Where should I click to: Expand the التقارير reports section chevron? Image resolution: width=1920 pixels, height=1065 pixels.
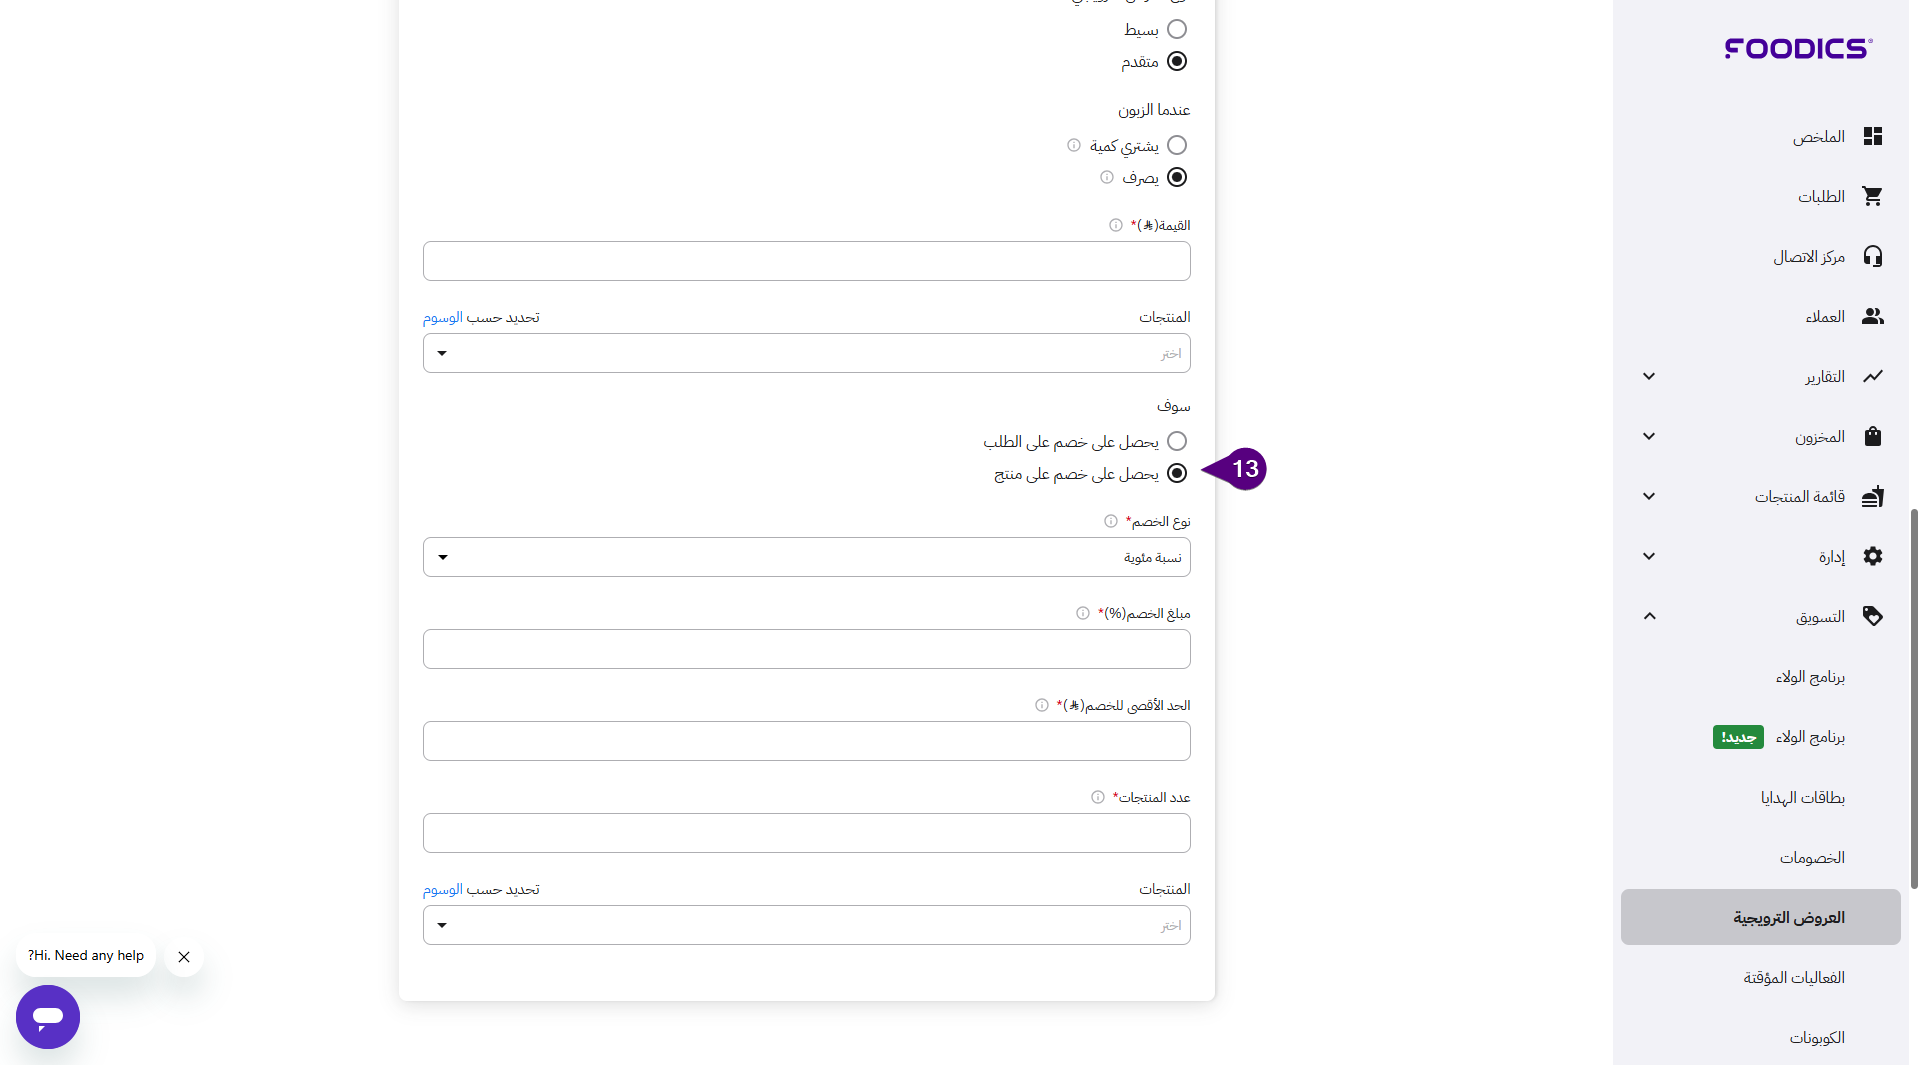tap(1649, 377)
